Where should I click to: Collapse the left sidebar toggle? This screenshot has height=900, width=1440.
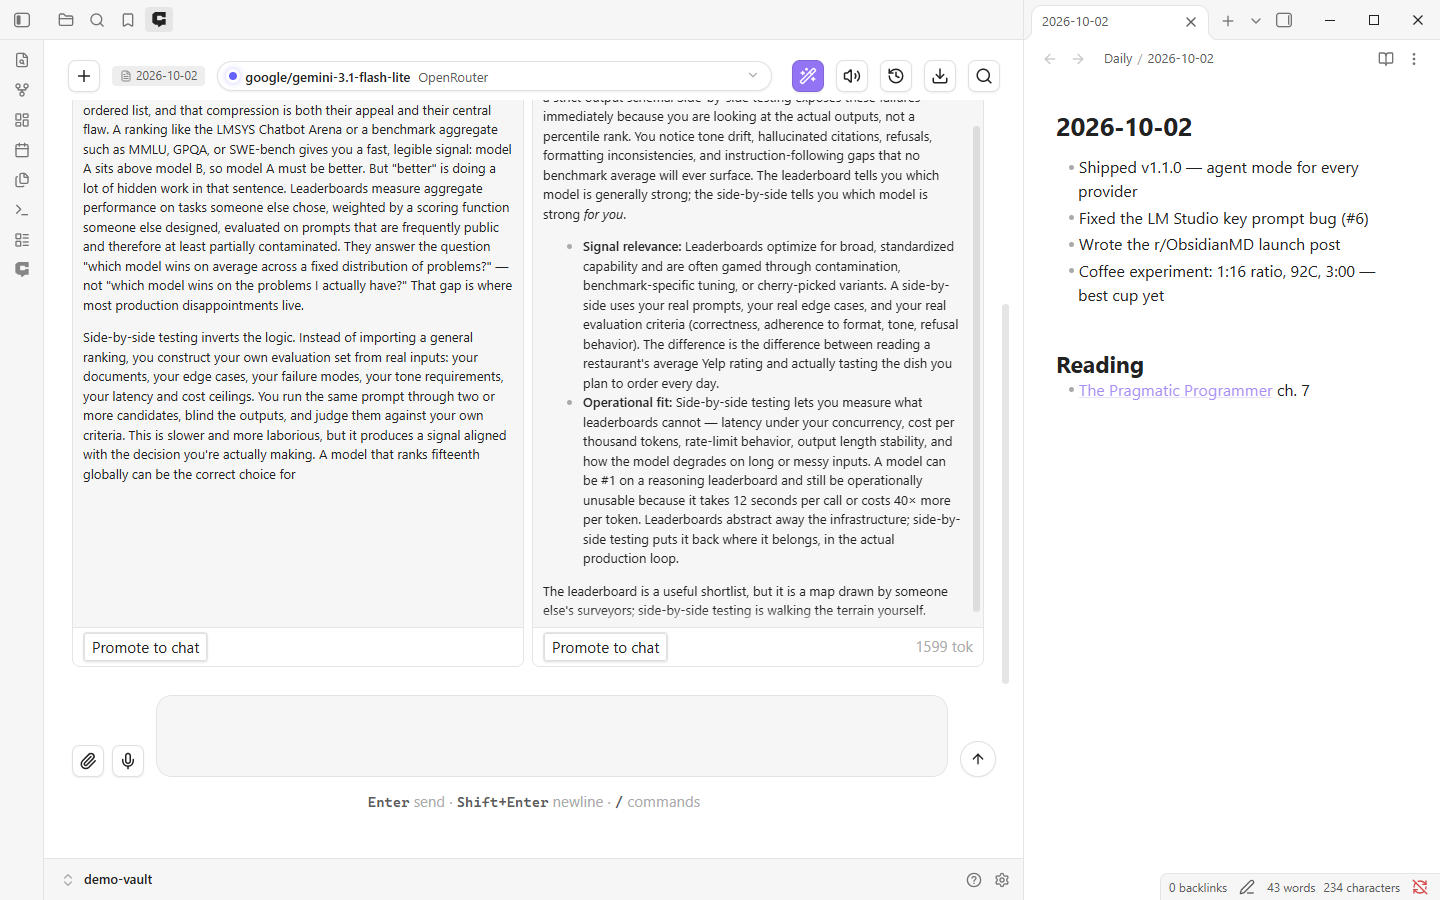point(22,20)
